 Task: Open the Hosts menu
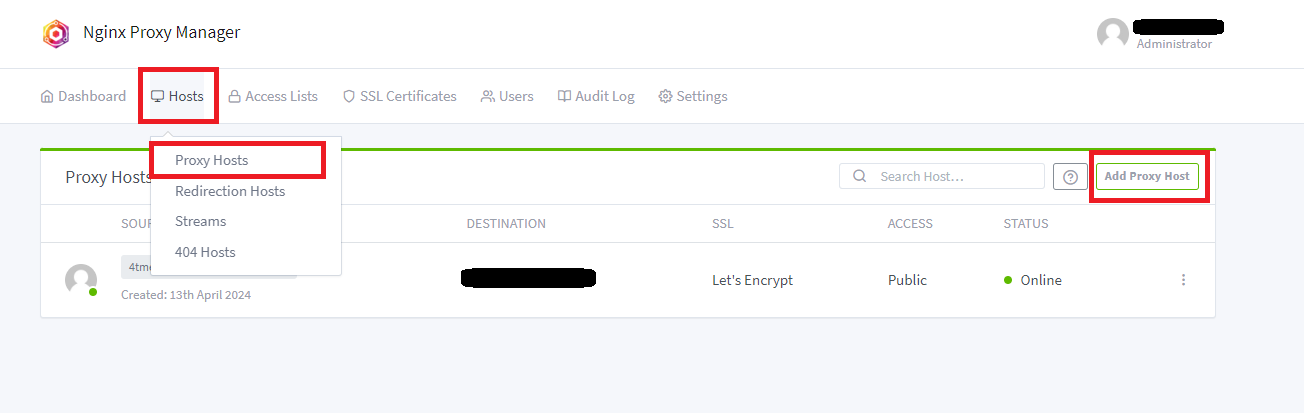click(x=177, y=96)
